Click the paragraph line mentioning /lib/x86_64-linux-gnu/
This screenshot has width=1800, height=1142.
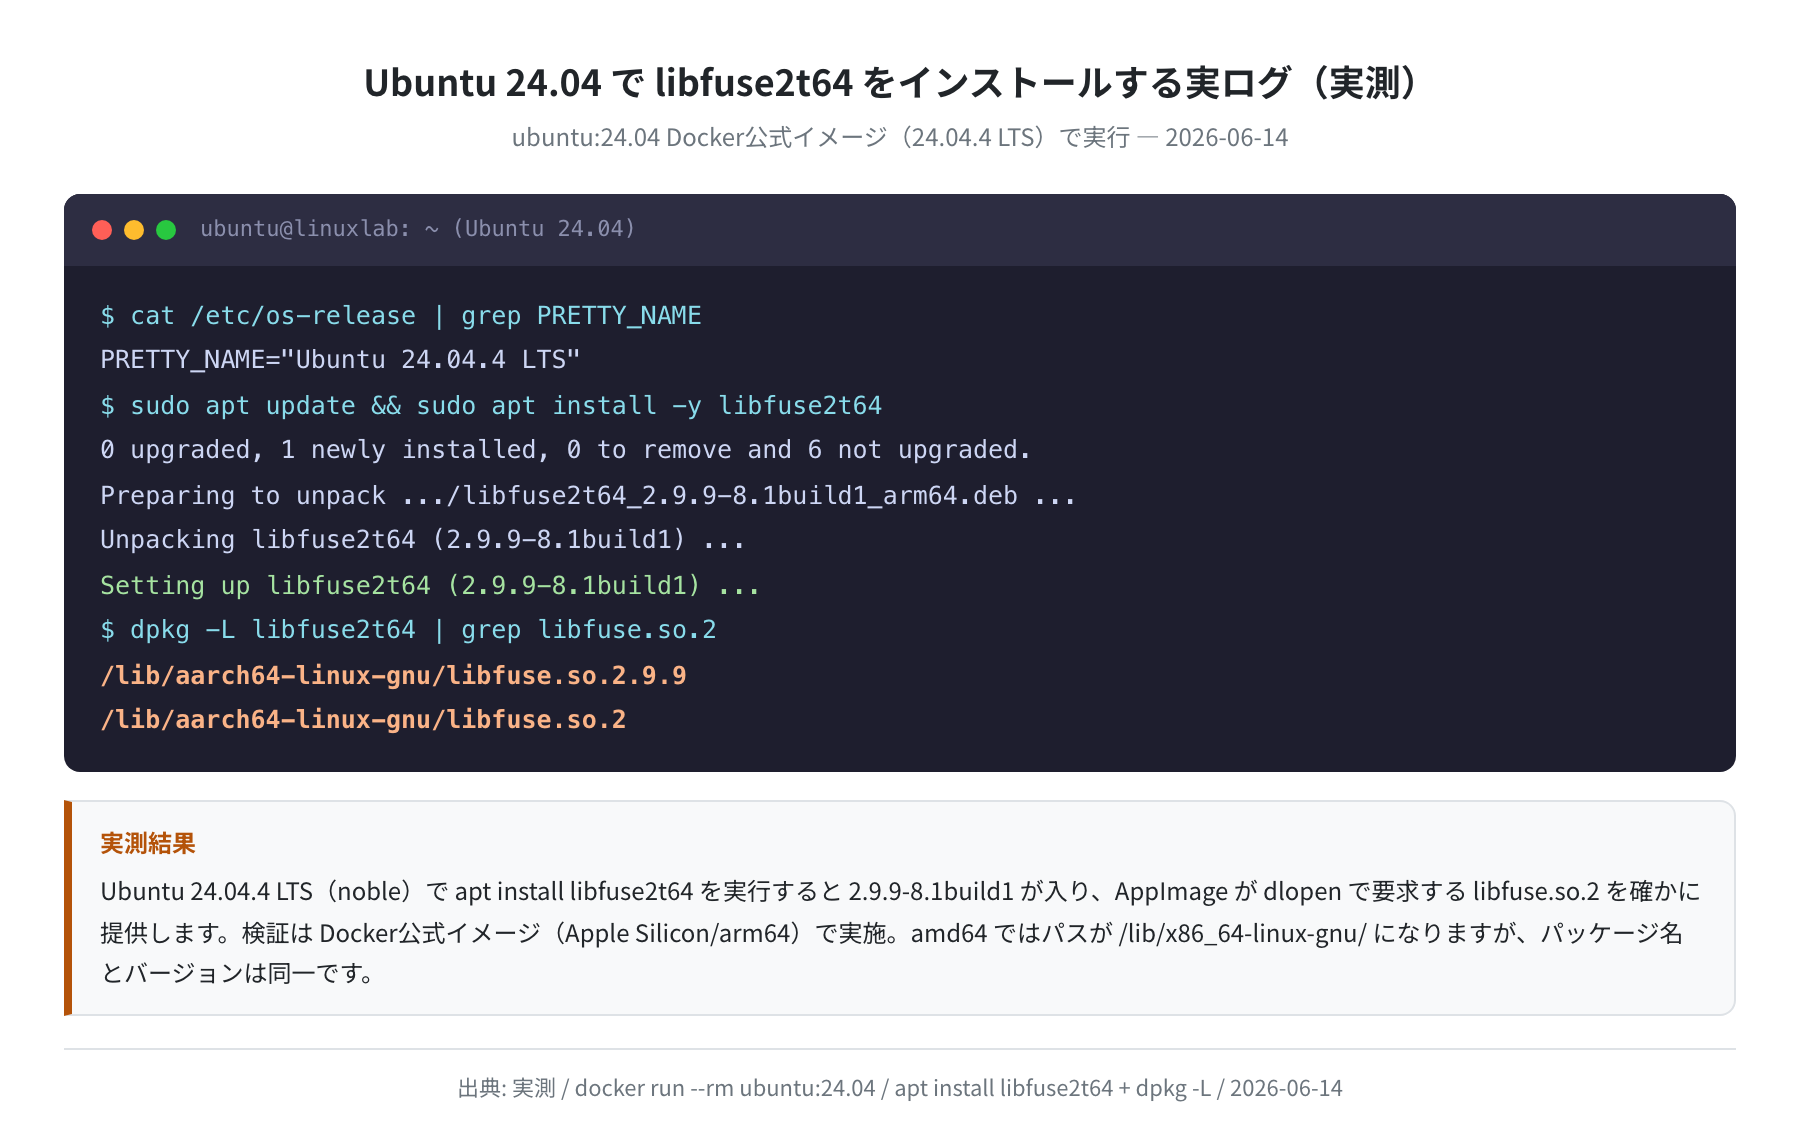click(x=892, y=933)
